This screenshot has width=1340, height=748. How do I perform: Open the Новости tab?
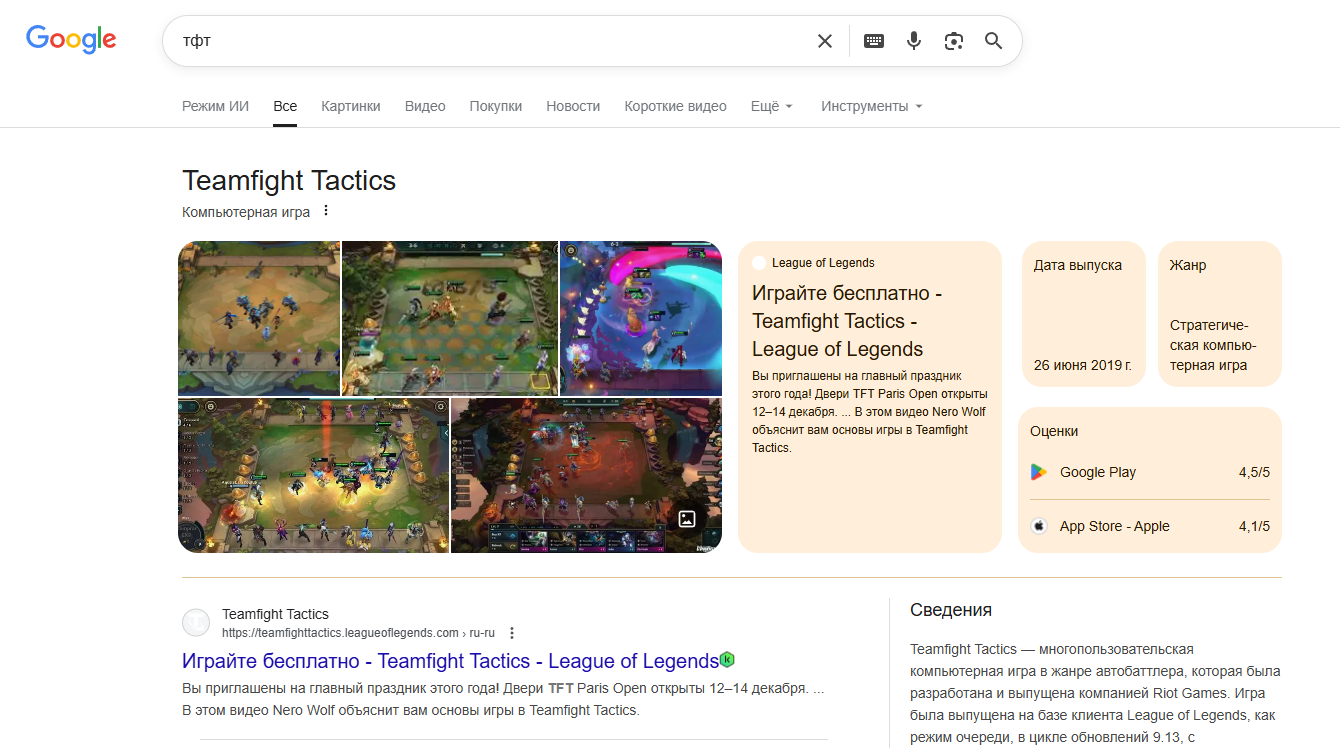pyautogui.click(x=573, y=106)
